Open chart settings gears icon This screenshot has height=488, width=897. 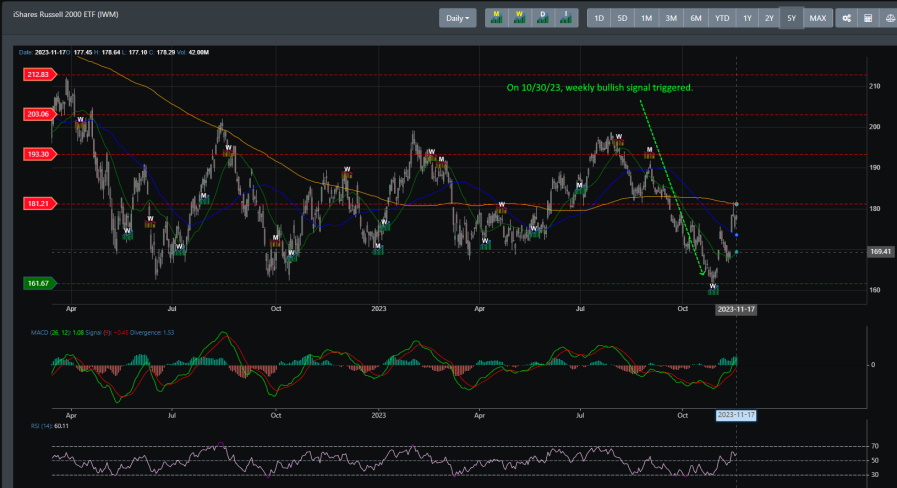846,18
